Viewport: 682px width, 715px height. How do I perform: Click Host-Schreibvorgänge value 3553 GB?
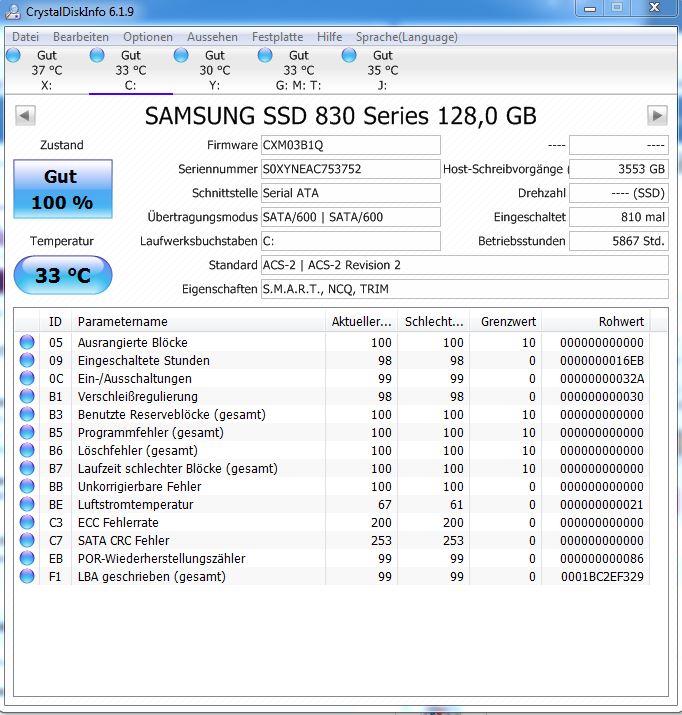[619, 169]
